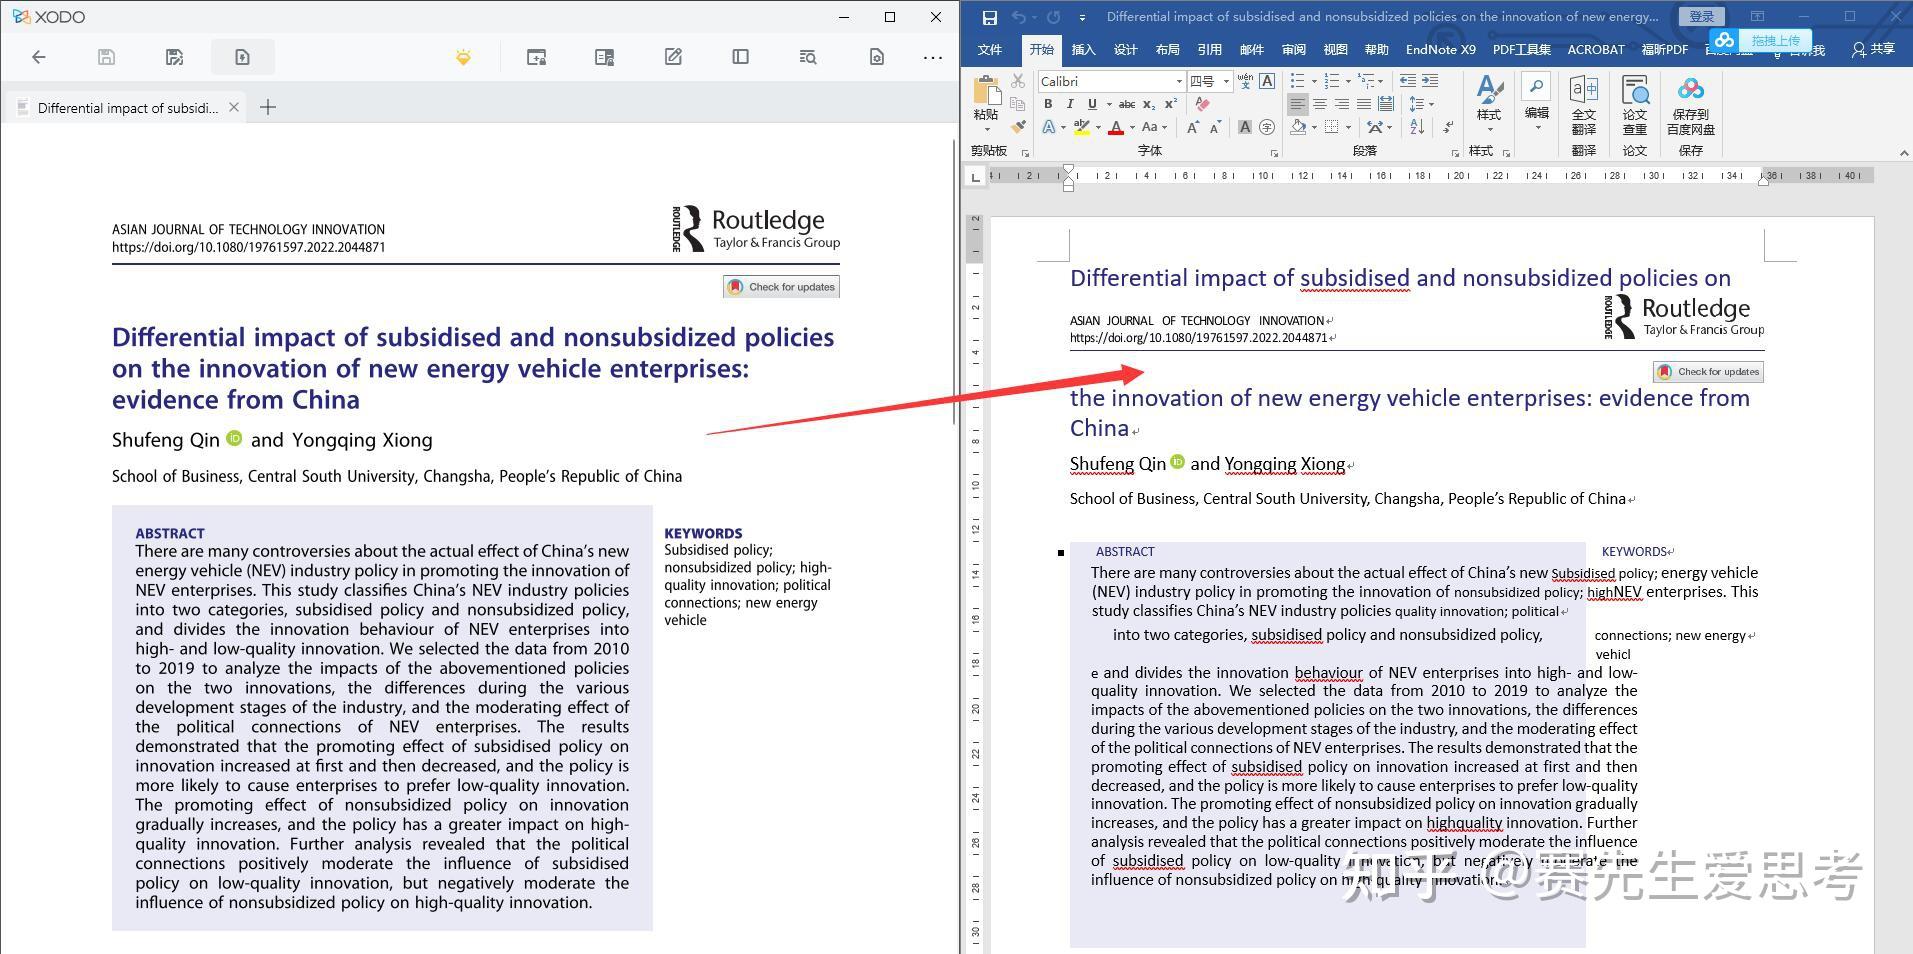
Task: Click the Save As icon in XODO
Action: 174,57
